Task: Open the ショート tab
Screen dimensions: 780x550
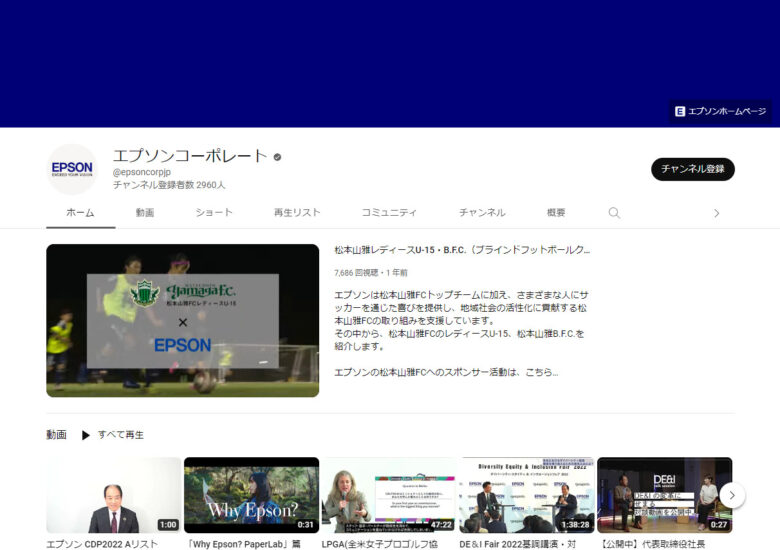Action: click(214, 213)
